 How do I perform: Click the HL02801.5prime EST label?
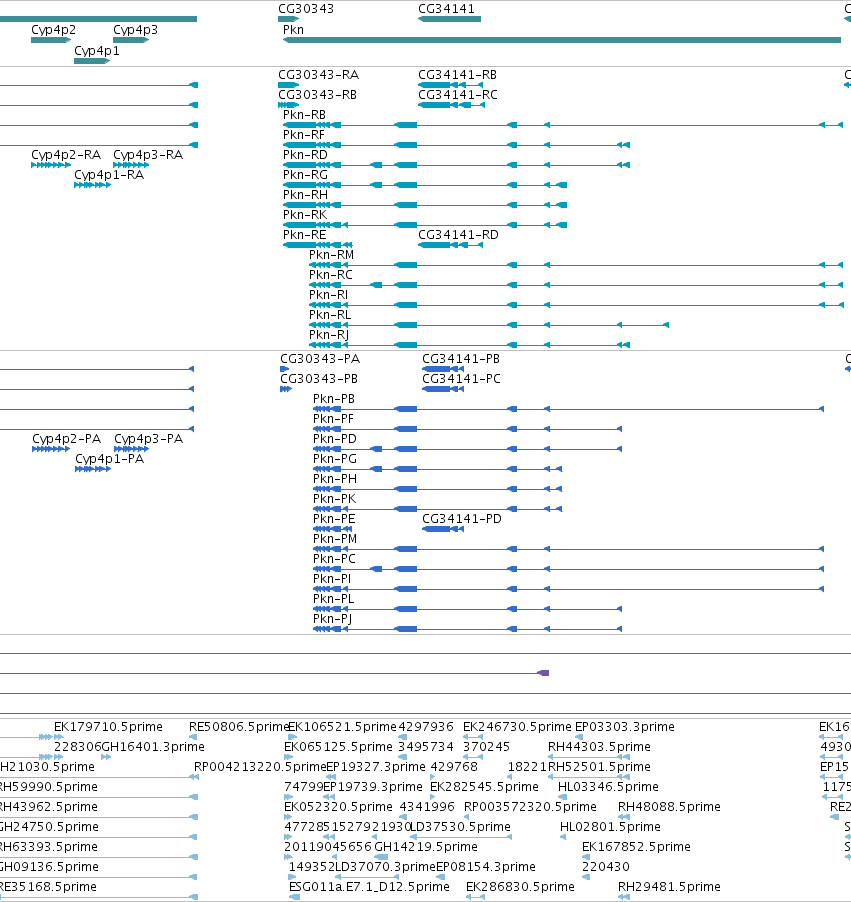(x=610, y=827)
